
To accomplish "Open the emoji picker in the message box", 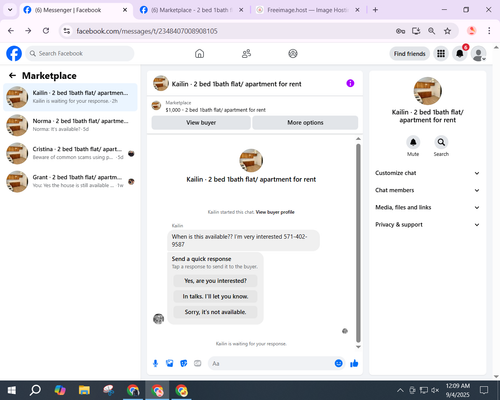I will [x=338, y=363].
